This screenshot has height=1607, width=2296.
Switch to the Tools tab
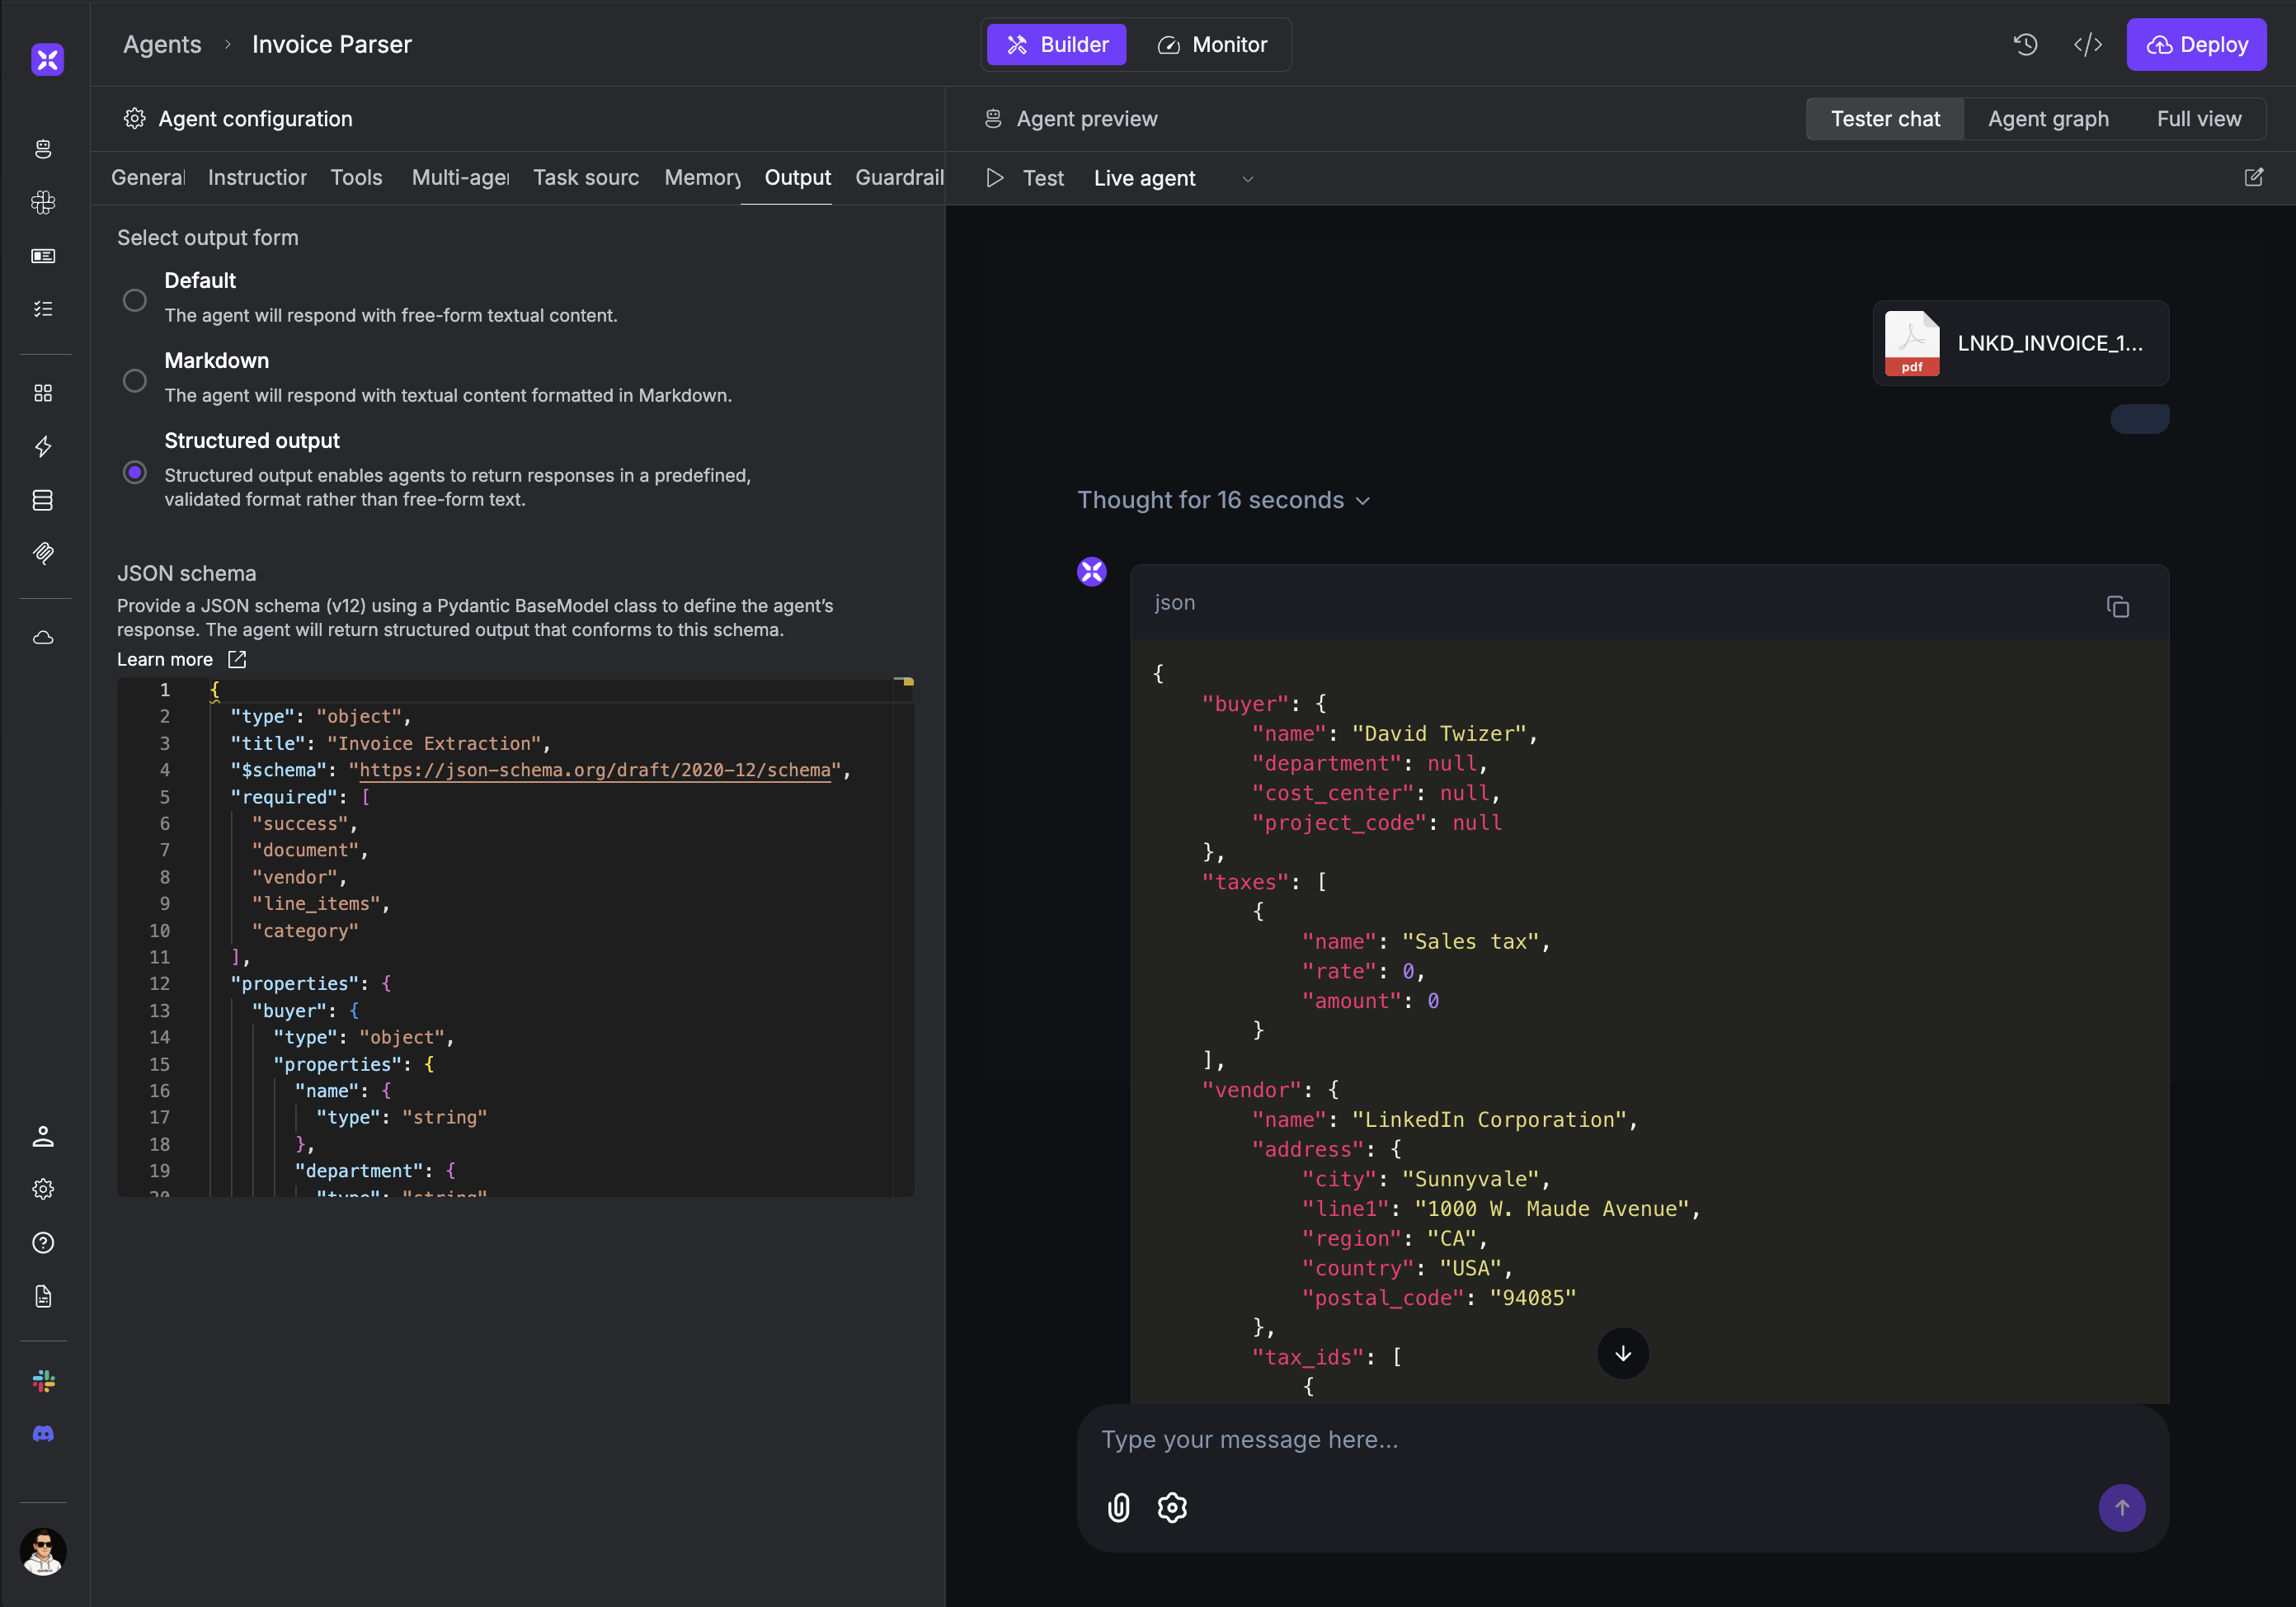tap(356, 178)
